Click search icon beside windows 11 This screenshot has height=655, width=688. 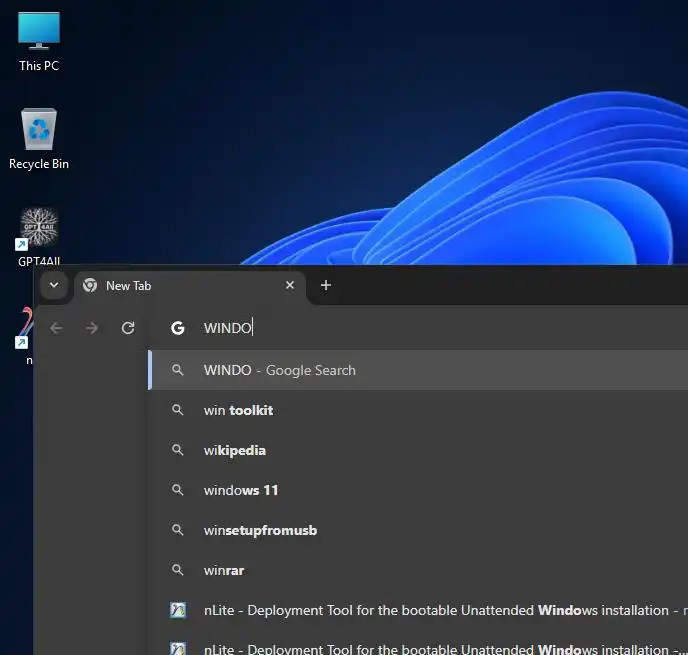coord(178,490)
